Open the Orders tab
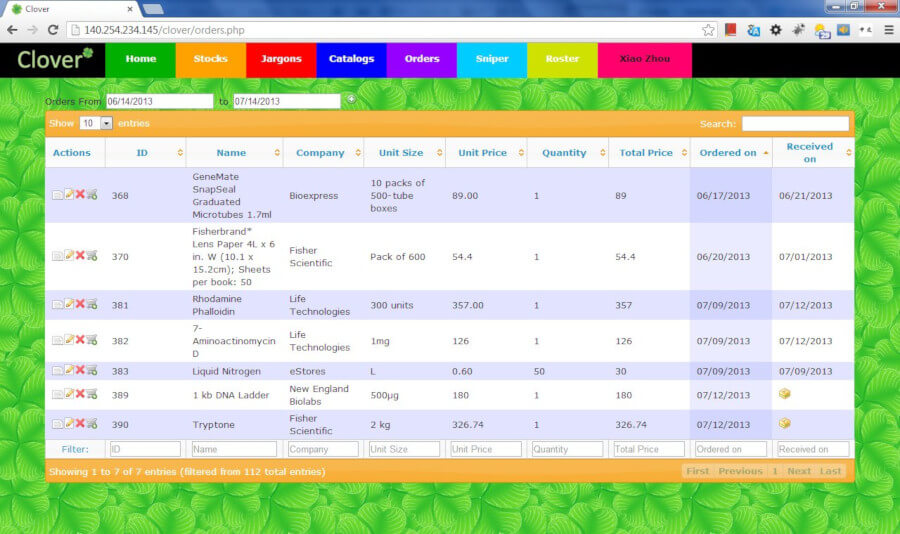The height and width of the screenshot is (534, 900). coord(422,60)
